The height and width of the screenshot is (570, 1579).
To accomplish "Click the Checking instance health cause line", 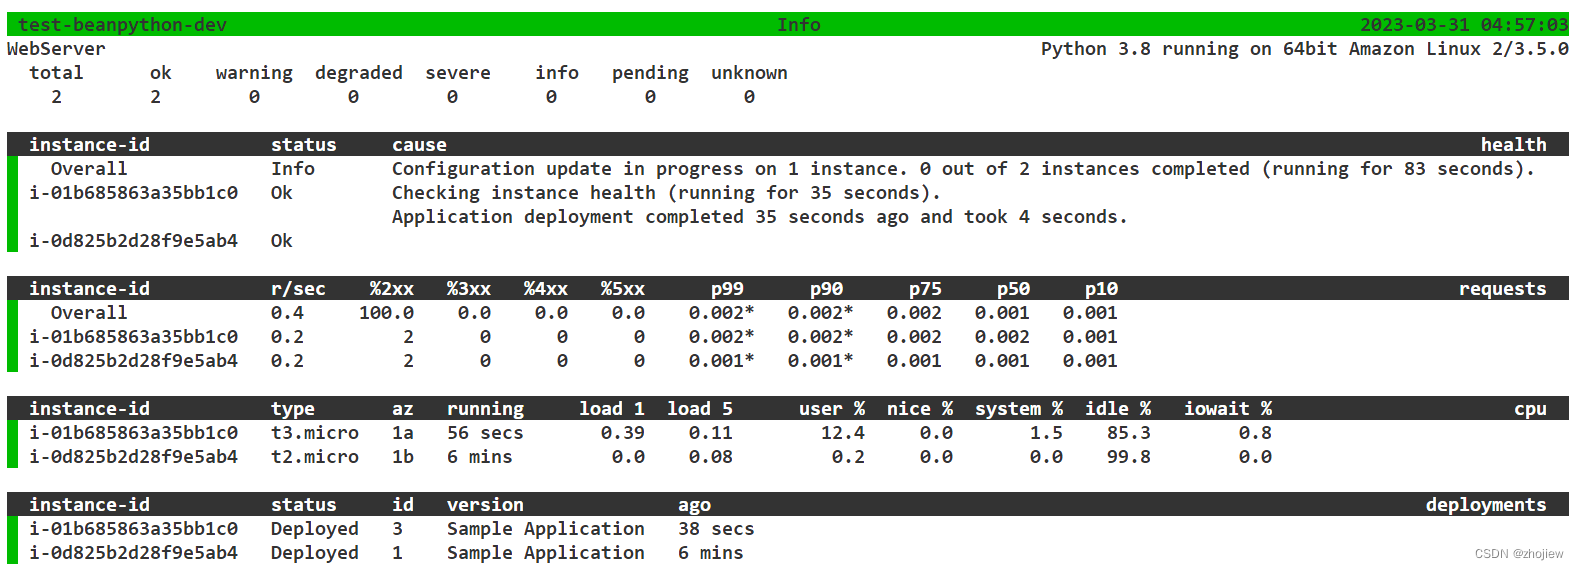I will click(x=666, y=193).
